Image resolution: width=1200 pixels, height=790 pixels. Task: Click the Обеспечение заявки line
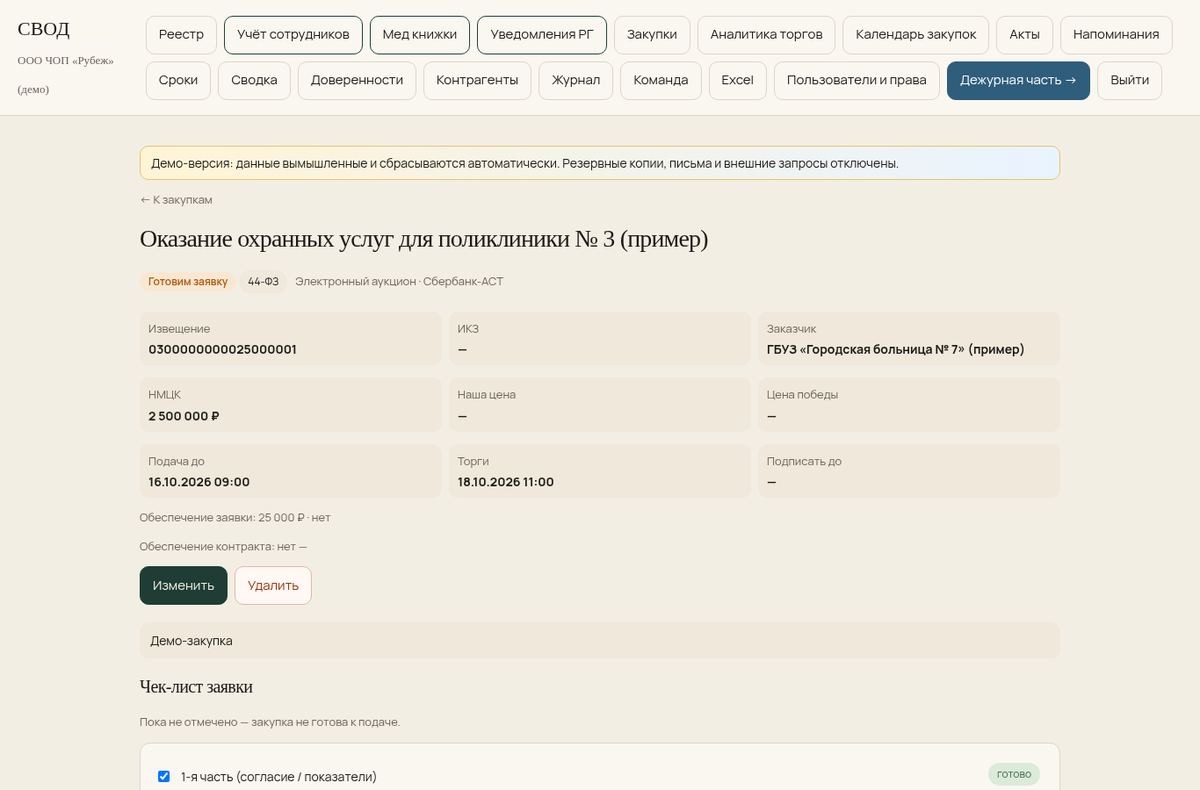pyautogui.click(x=235, y=518)
